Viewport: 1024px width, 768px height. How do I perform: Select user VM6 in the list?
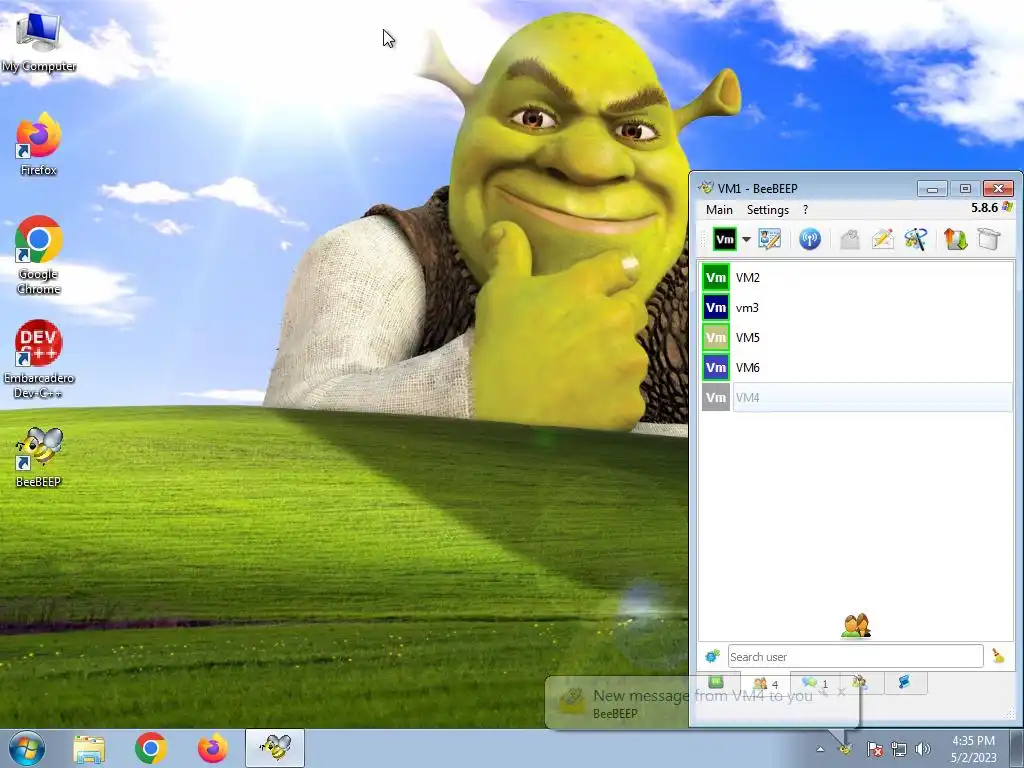(856, 368)
